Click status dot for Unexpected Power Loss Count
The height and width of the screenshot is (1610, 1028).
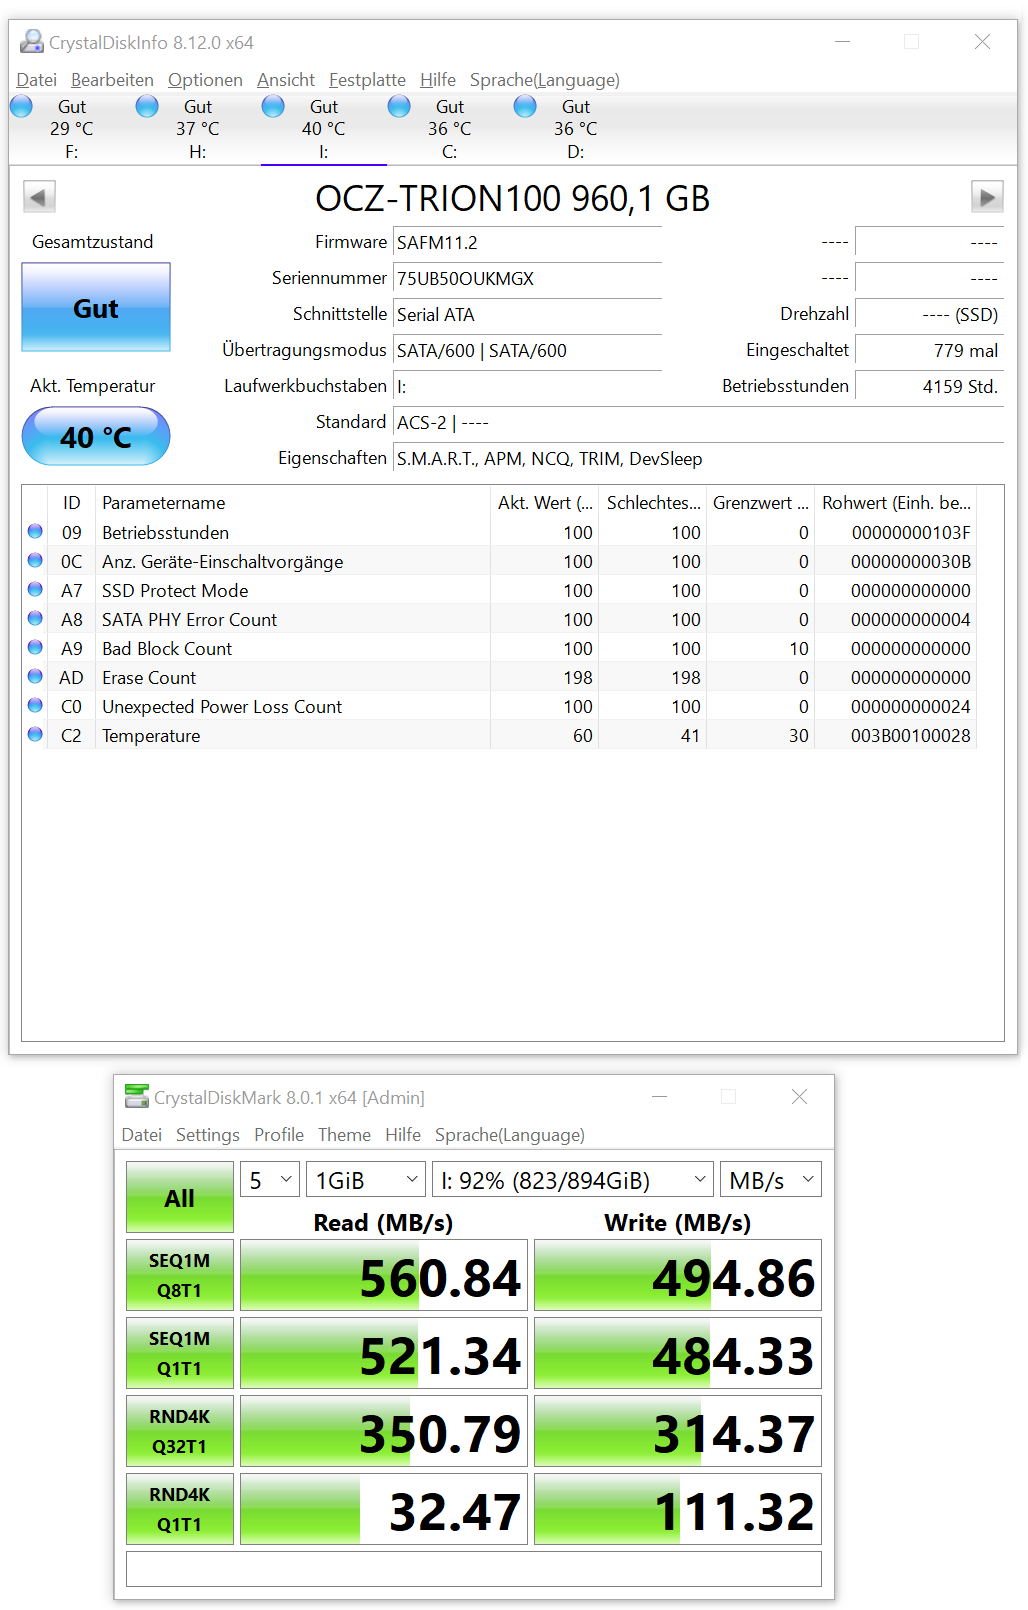pos(35,706)
